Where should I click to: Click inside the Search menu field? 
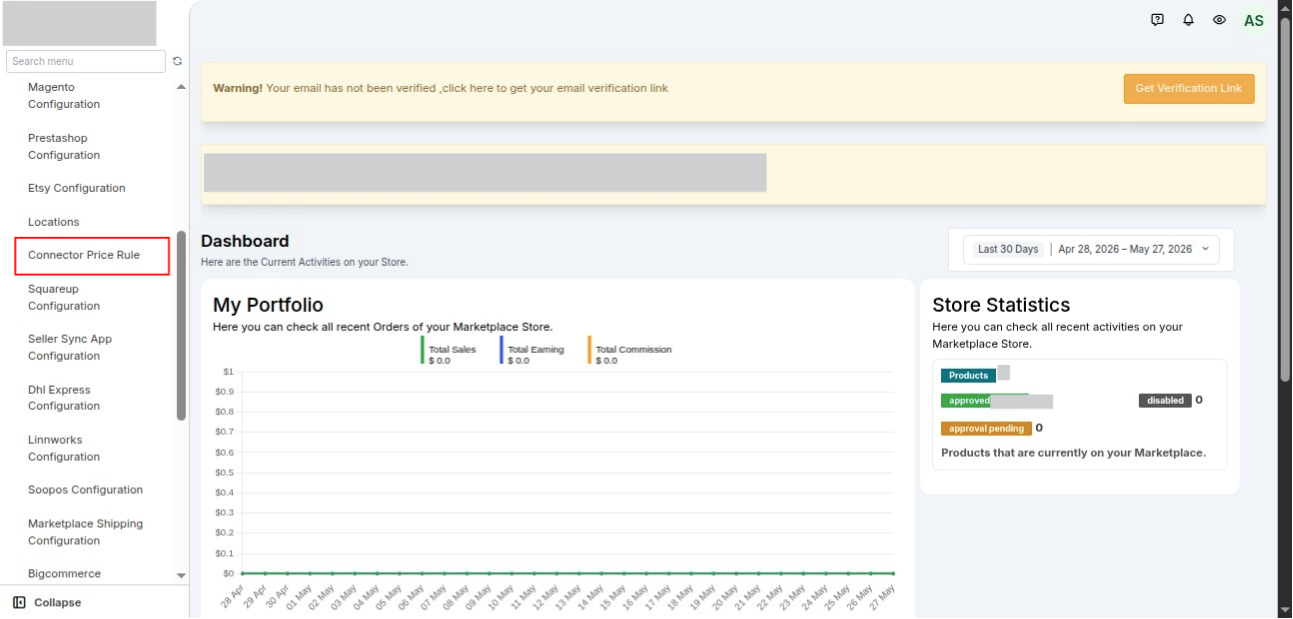tap(86, 61)
